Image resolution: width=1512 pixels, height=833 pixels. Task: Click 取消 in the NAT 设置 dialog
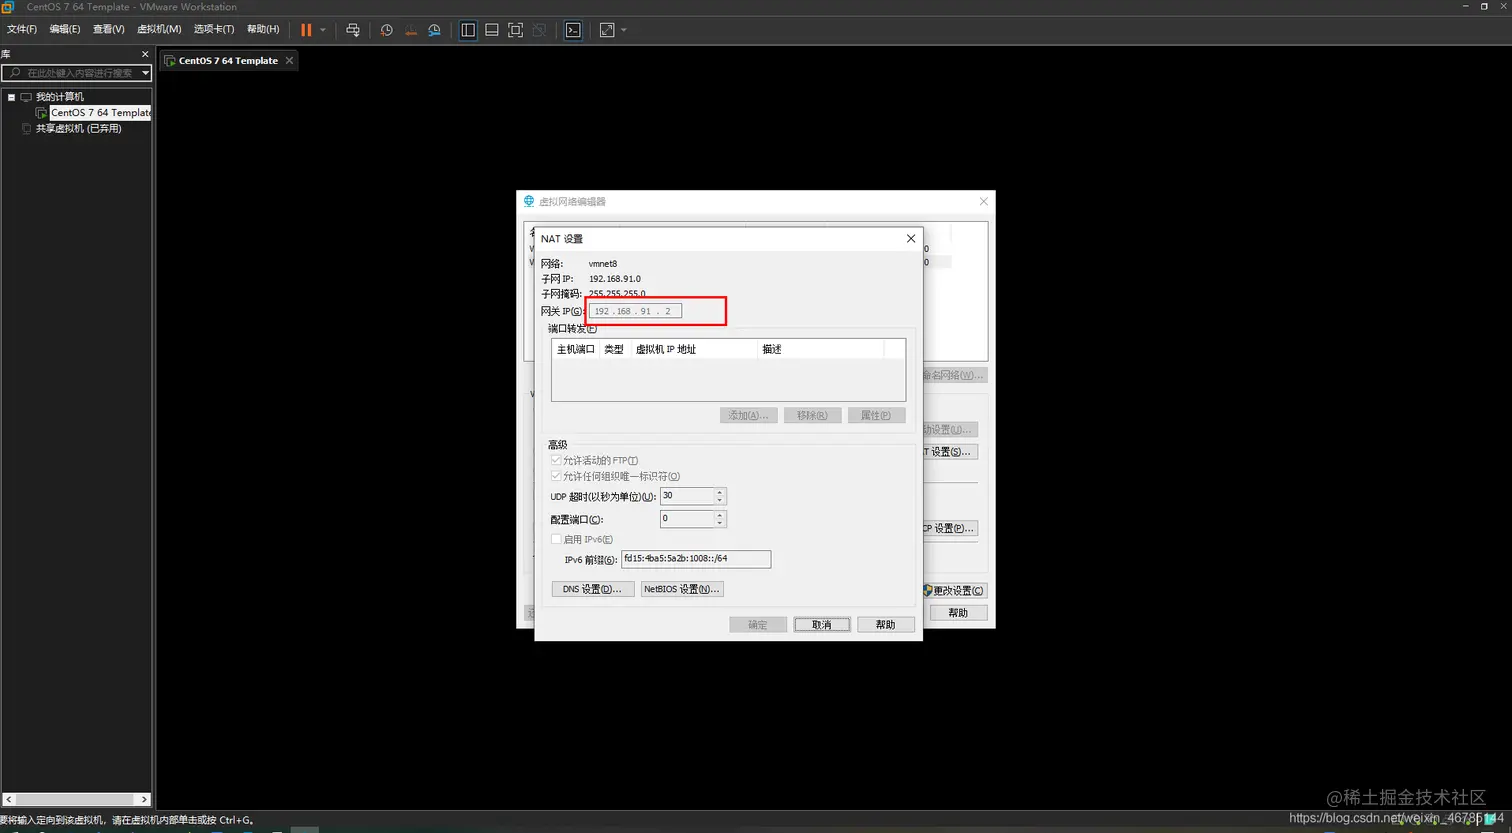point(822,624)
